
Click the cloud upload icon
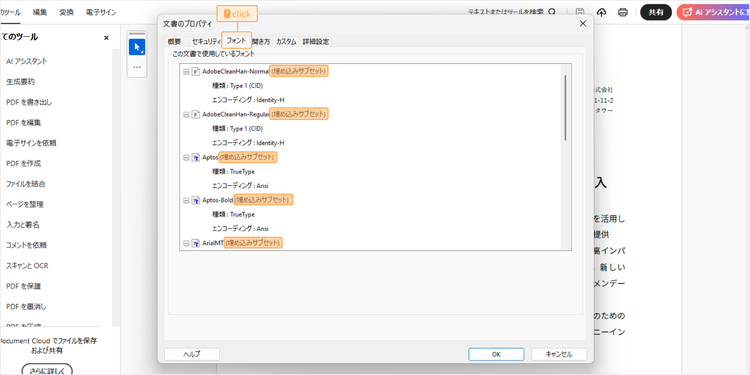602,12
